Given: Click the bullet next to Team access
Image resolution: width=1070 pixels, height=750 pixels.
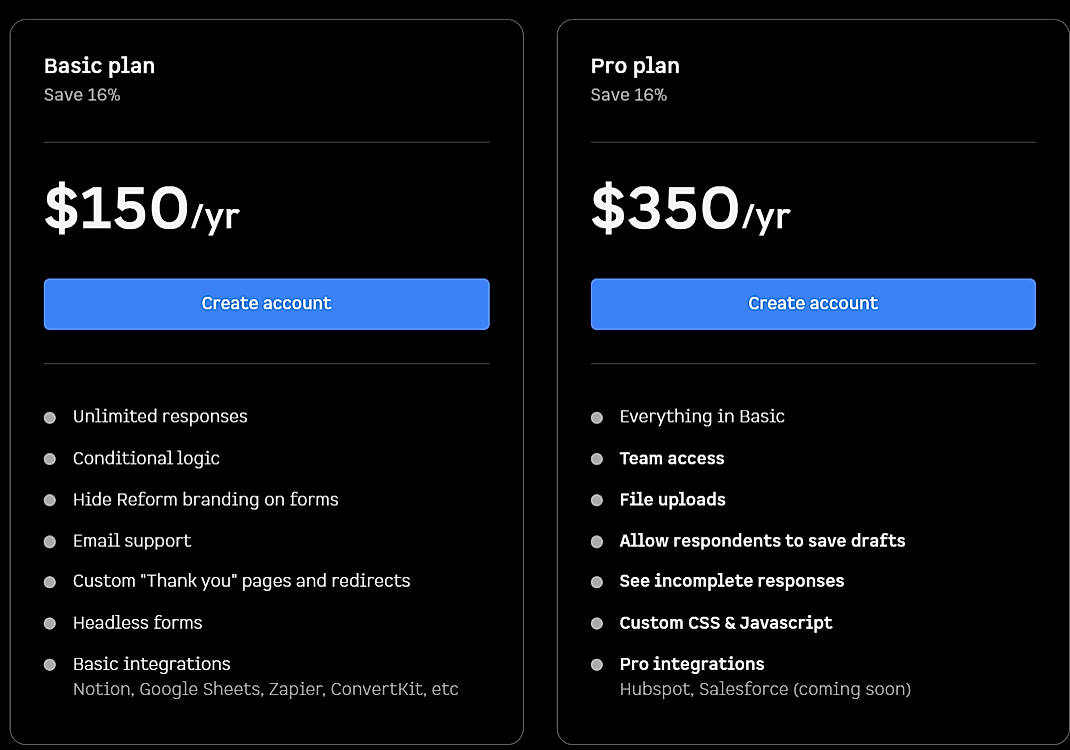Looking at the screenshot, I should tap(596, 459).
